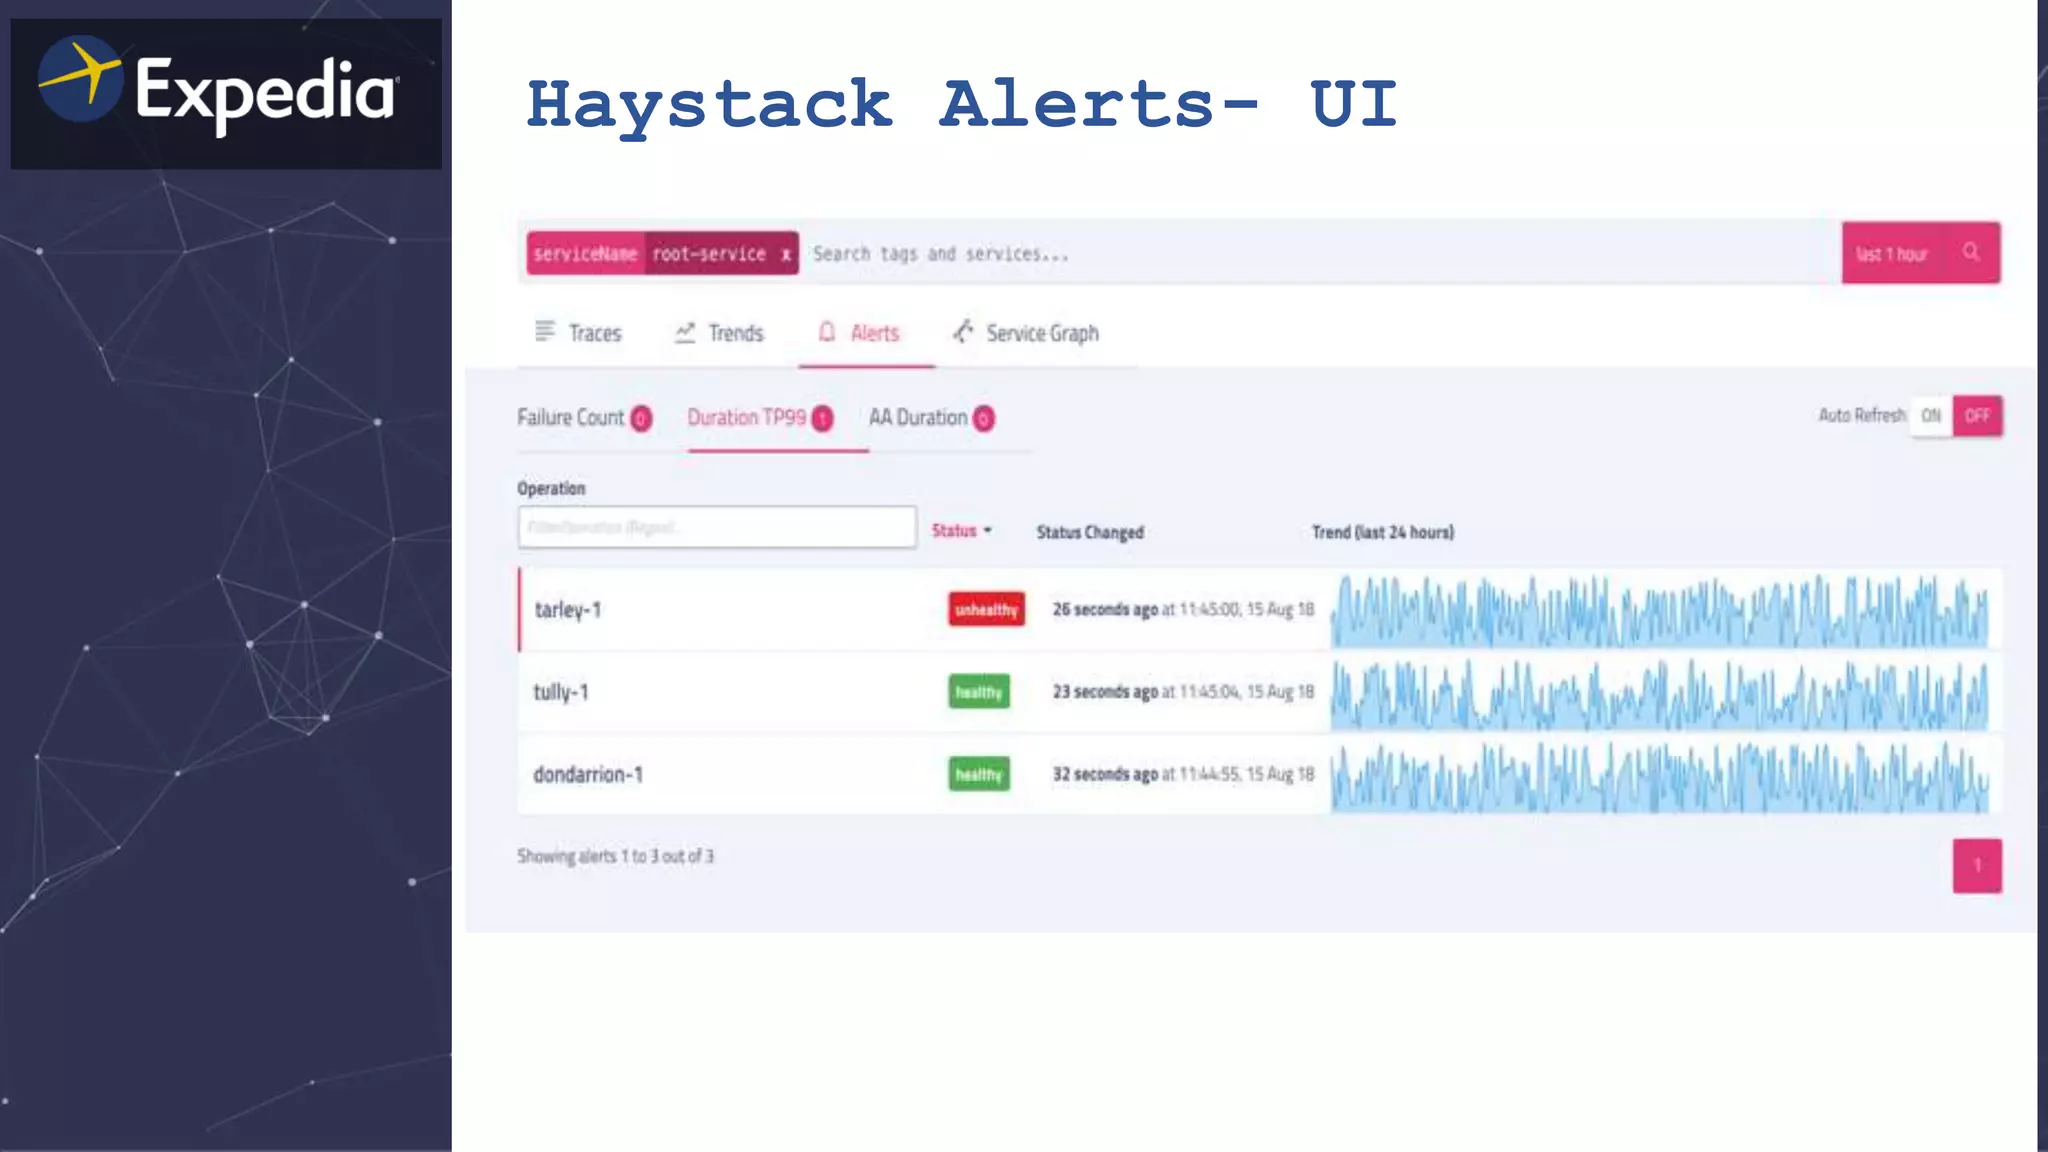This screenshot has height=1152, width=2048.
Task: Open the Status sort dropdown
Action: tap(962, 531)
